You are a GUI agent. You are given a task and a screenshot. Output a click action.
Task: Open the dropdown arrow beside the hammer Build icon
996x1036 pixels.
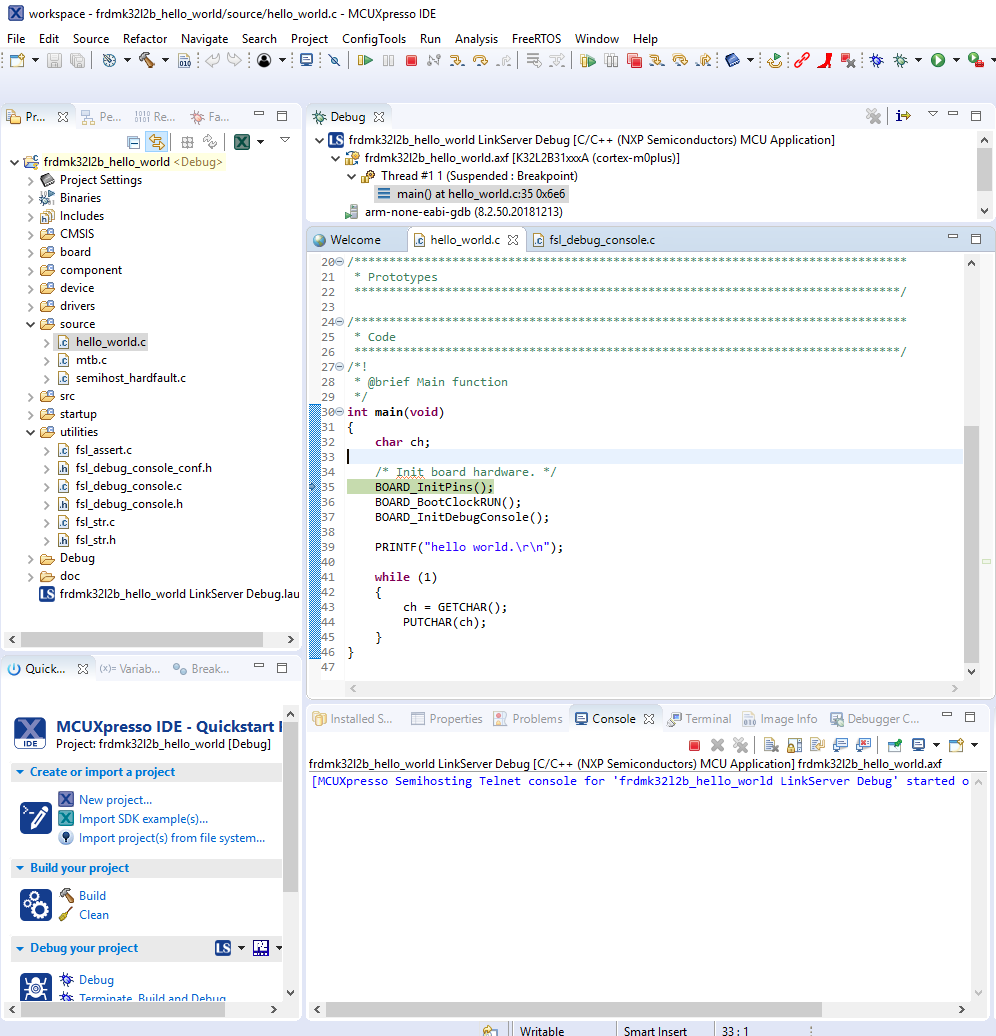point(165,61)
